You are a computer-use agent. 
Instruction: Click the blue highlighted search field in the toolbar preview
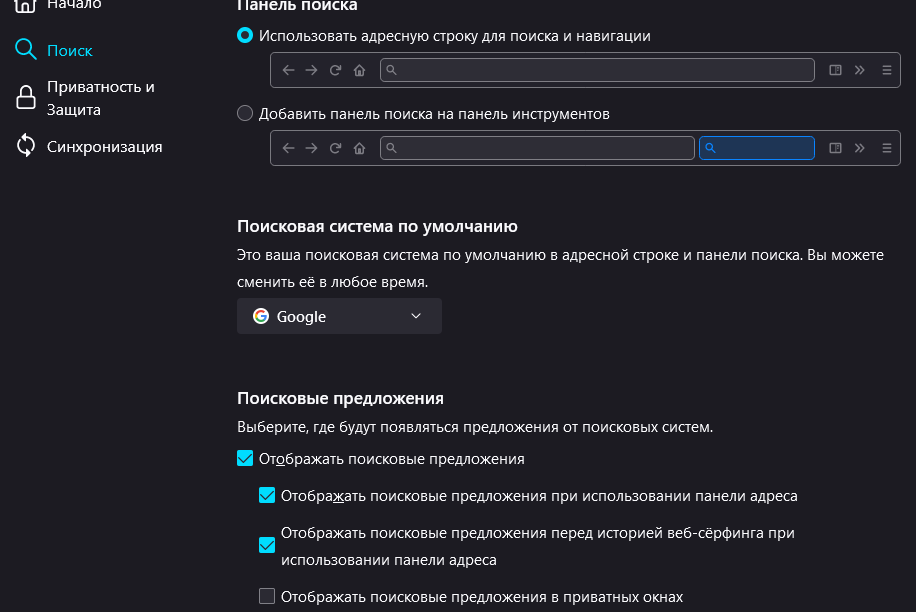click(x=757, y=148)
